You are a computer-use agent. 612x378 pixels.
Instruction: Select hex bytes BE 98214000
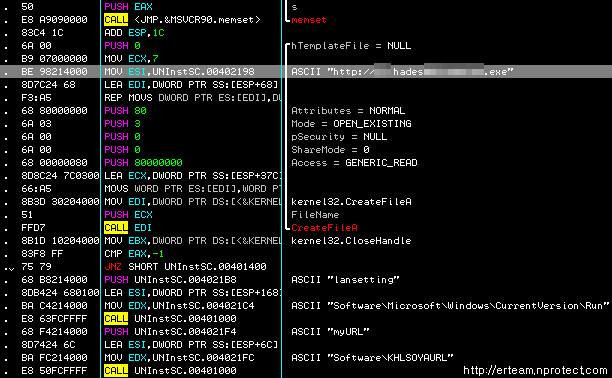click(54, 71)
